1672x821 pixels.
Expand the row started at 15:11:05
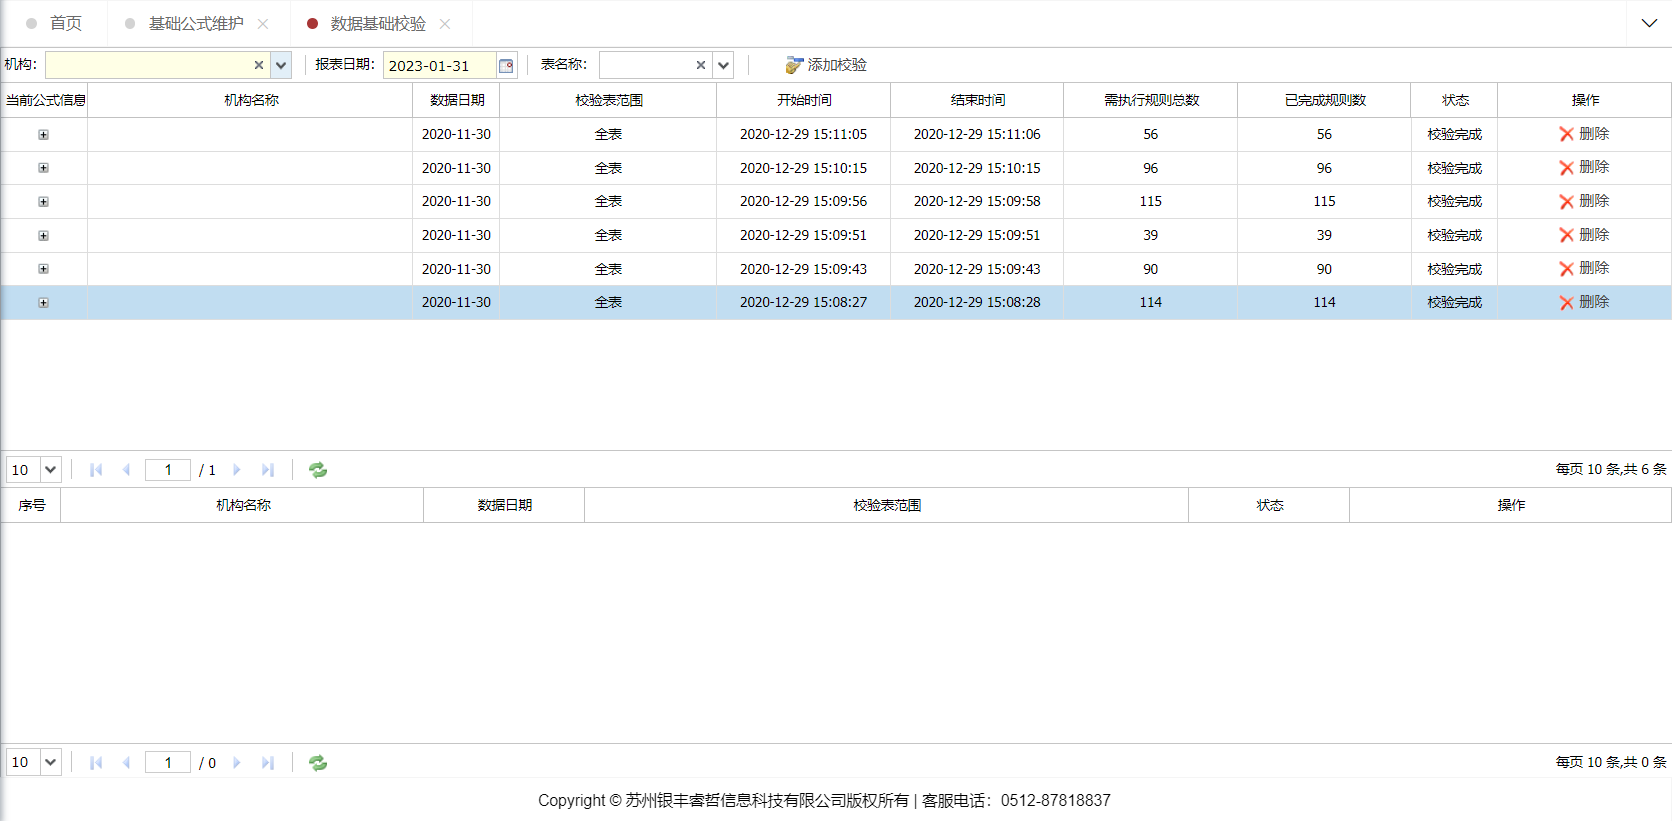(43, 135)
